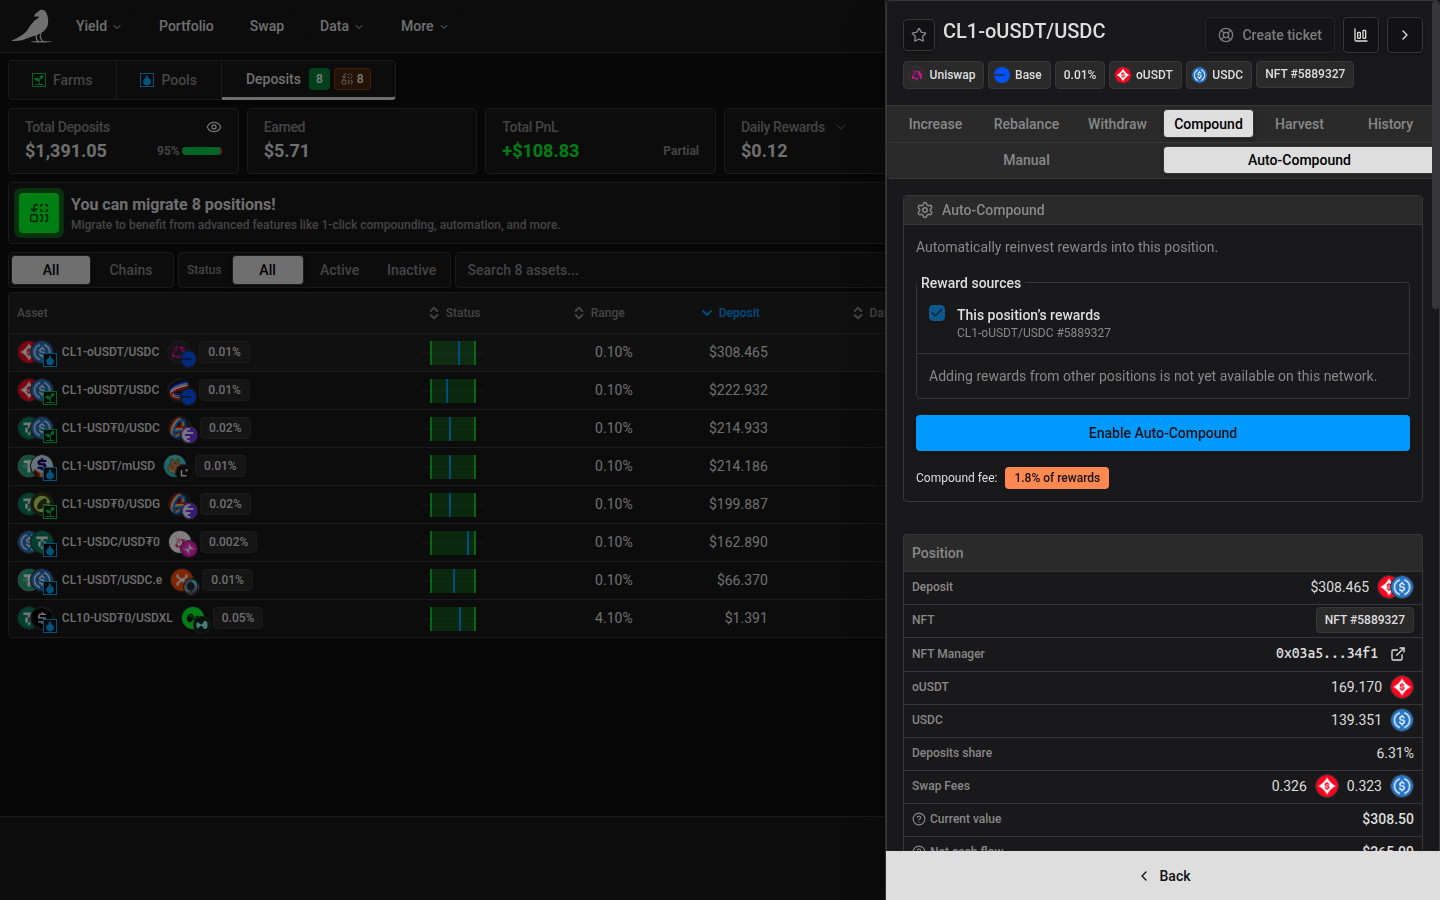Viewport: 1440px width, 900px height.
Task: Uncheck This position's rewards checkbox
Action: click(937, 313)
